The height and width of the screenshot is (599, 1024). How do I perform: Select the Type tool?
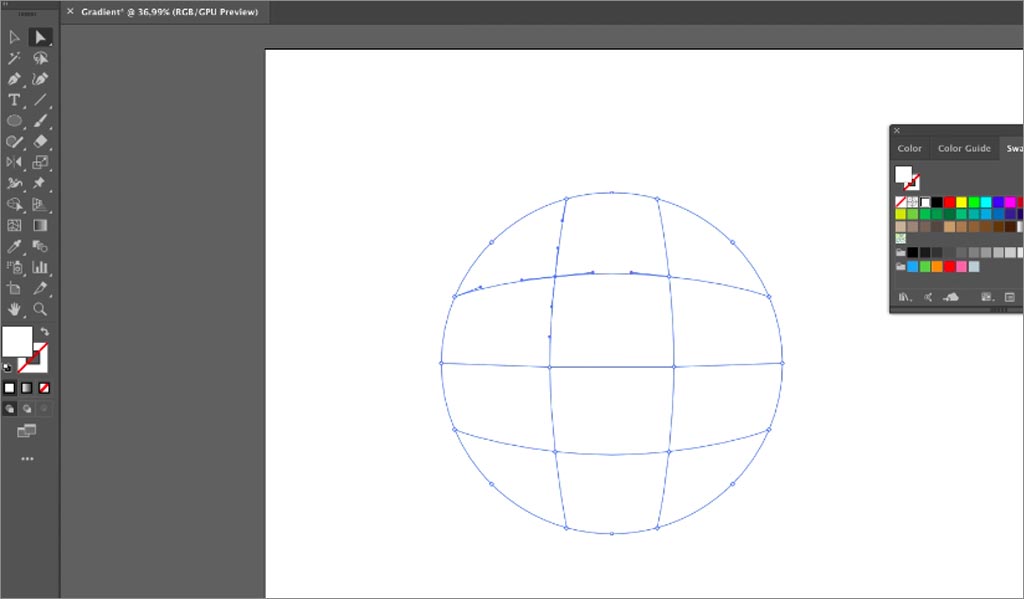[x=13, y=100]
